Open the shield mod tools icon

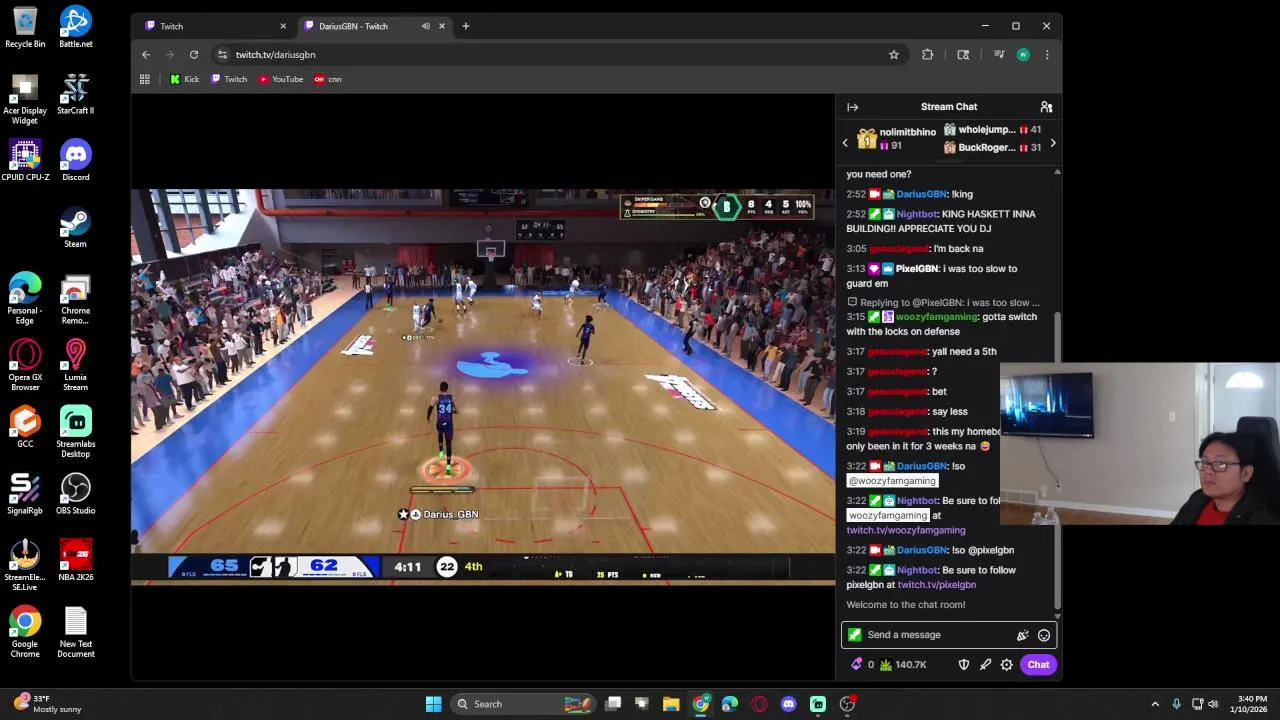(x=964, y=665)
